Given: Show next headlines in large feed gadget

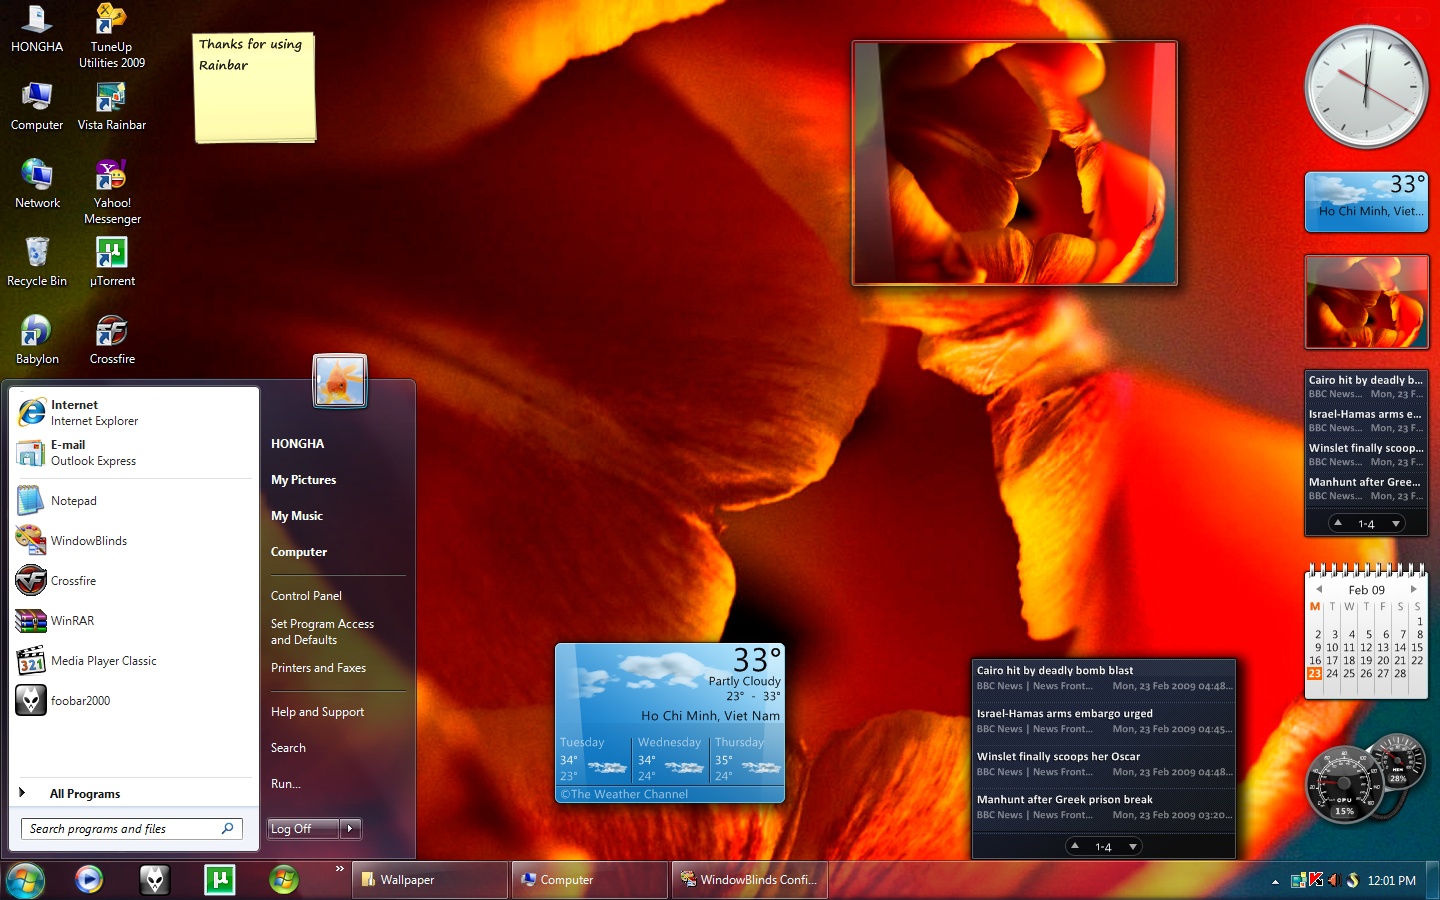Looking at the screenshot, I should click(x=1133, y=846).
